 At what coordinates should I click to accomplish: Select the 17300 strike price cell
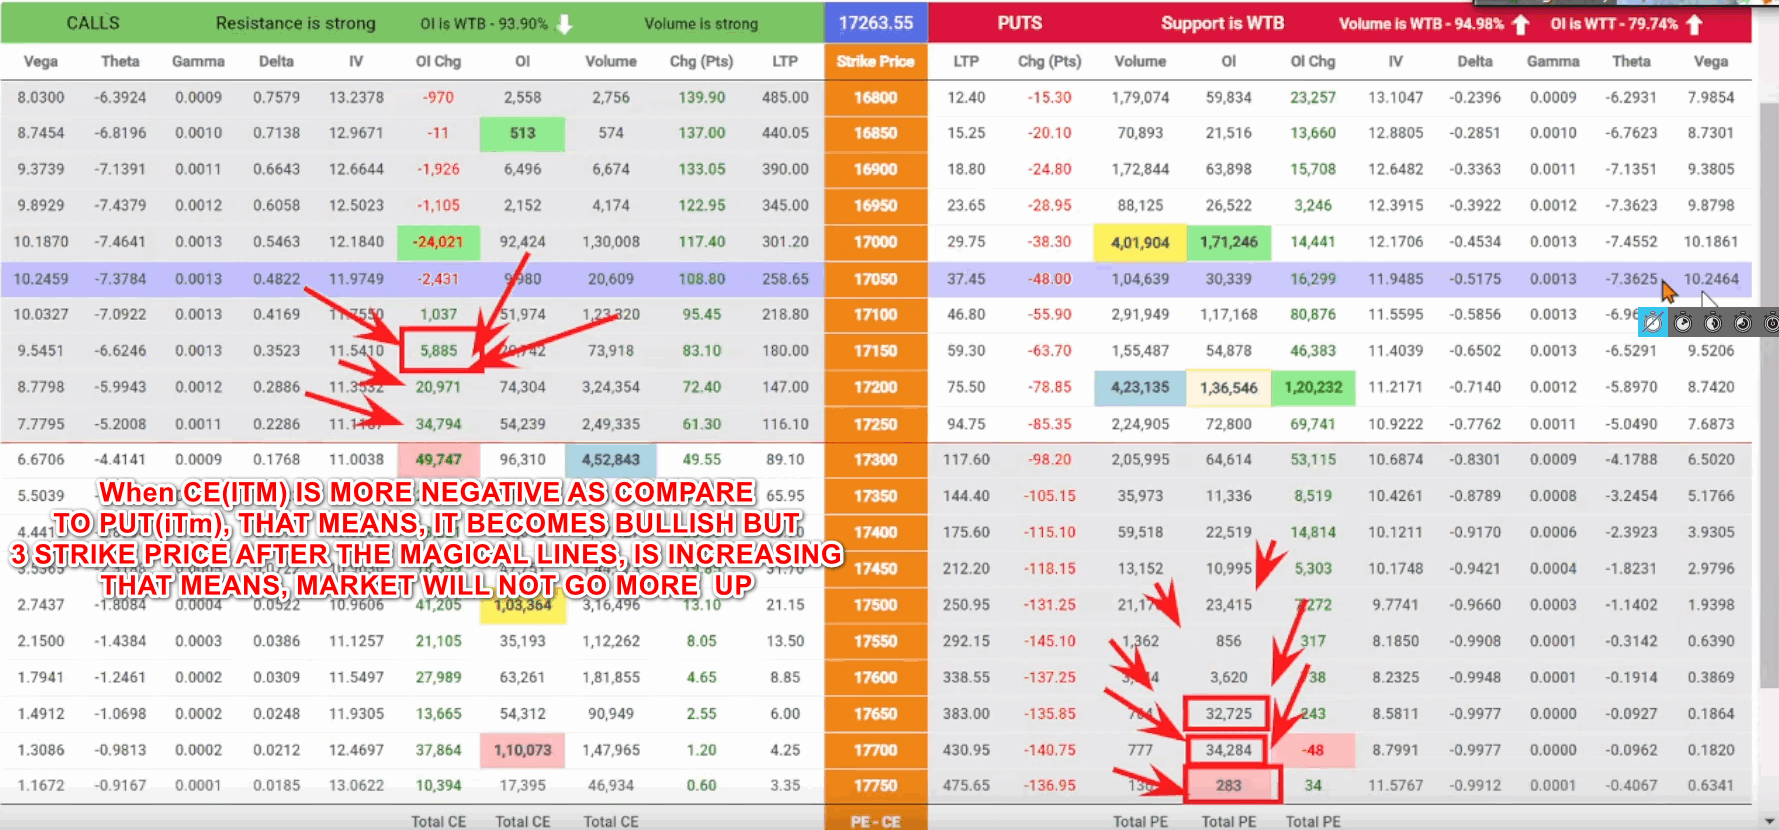[x=875, y=460]
